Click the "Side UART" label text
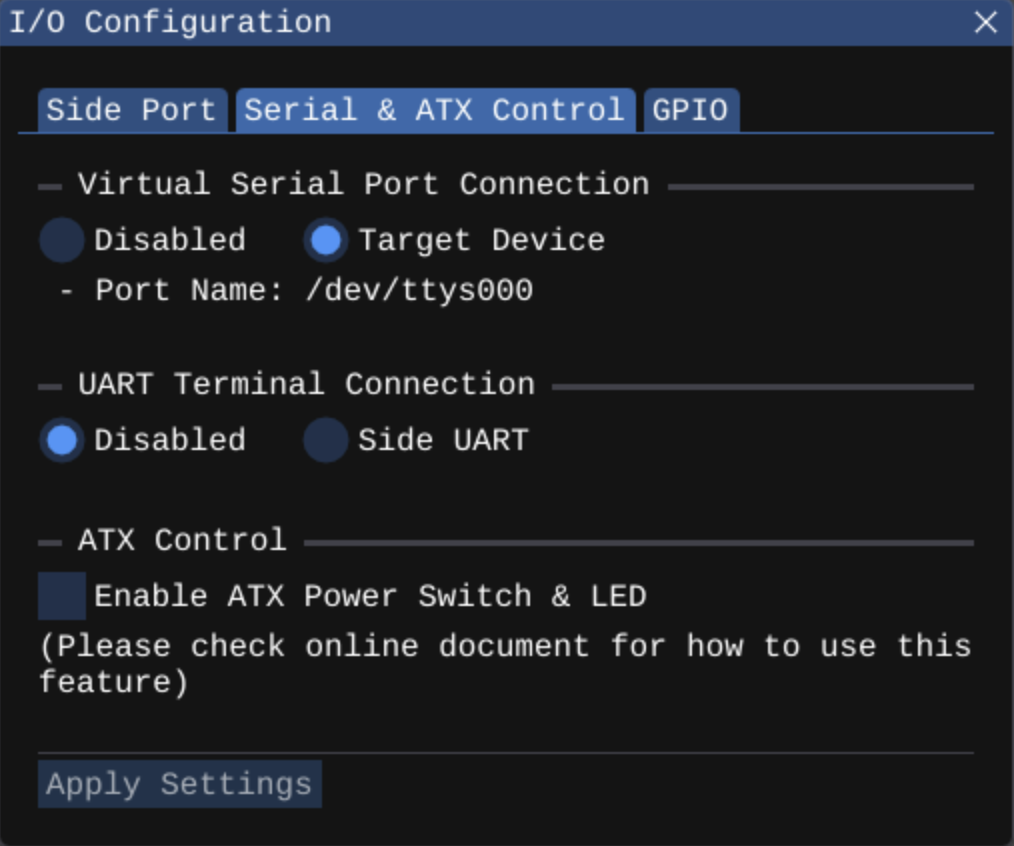The height and width of the screenshot is (846, 1014). pos(442,441)
